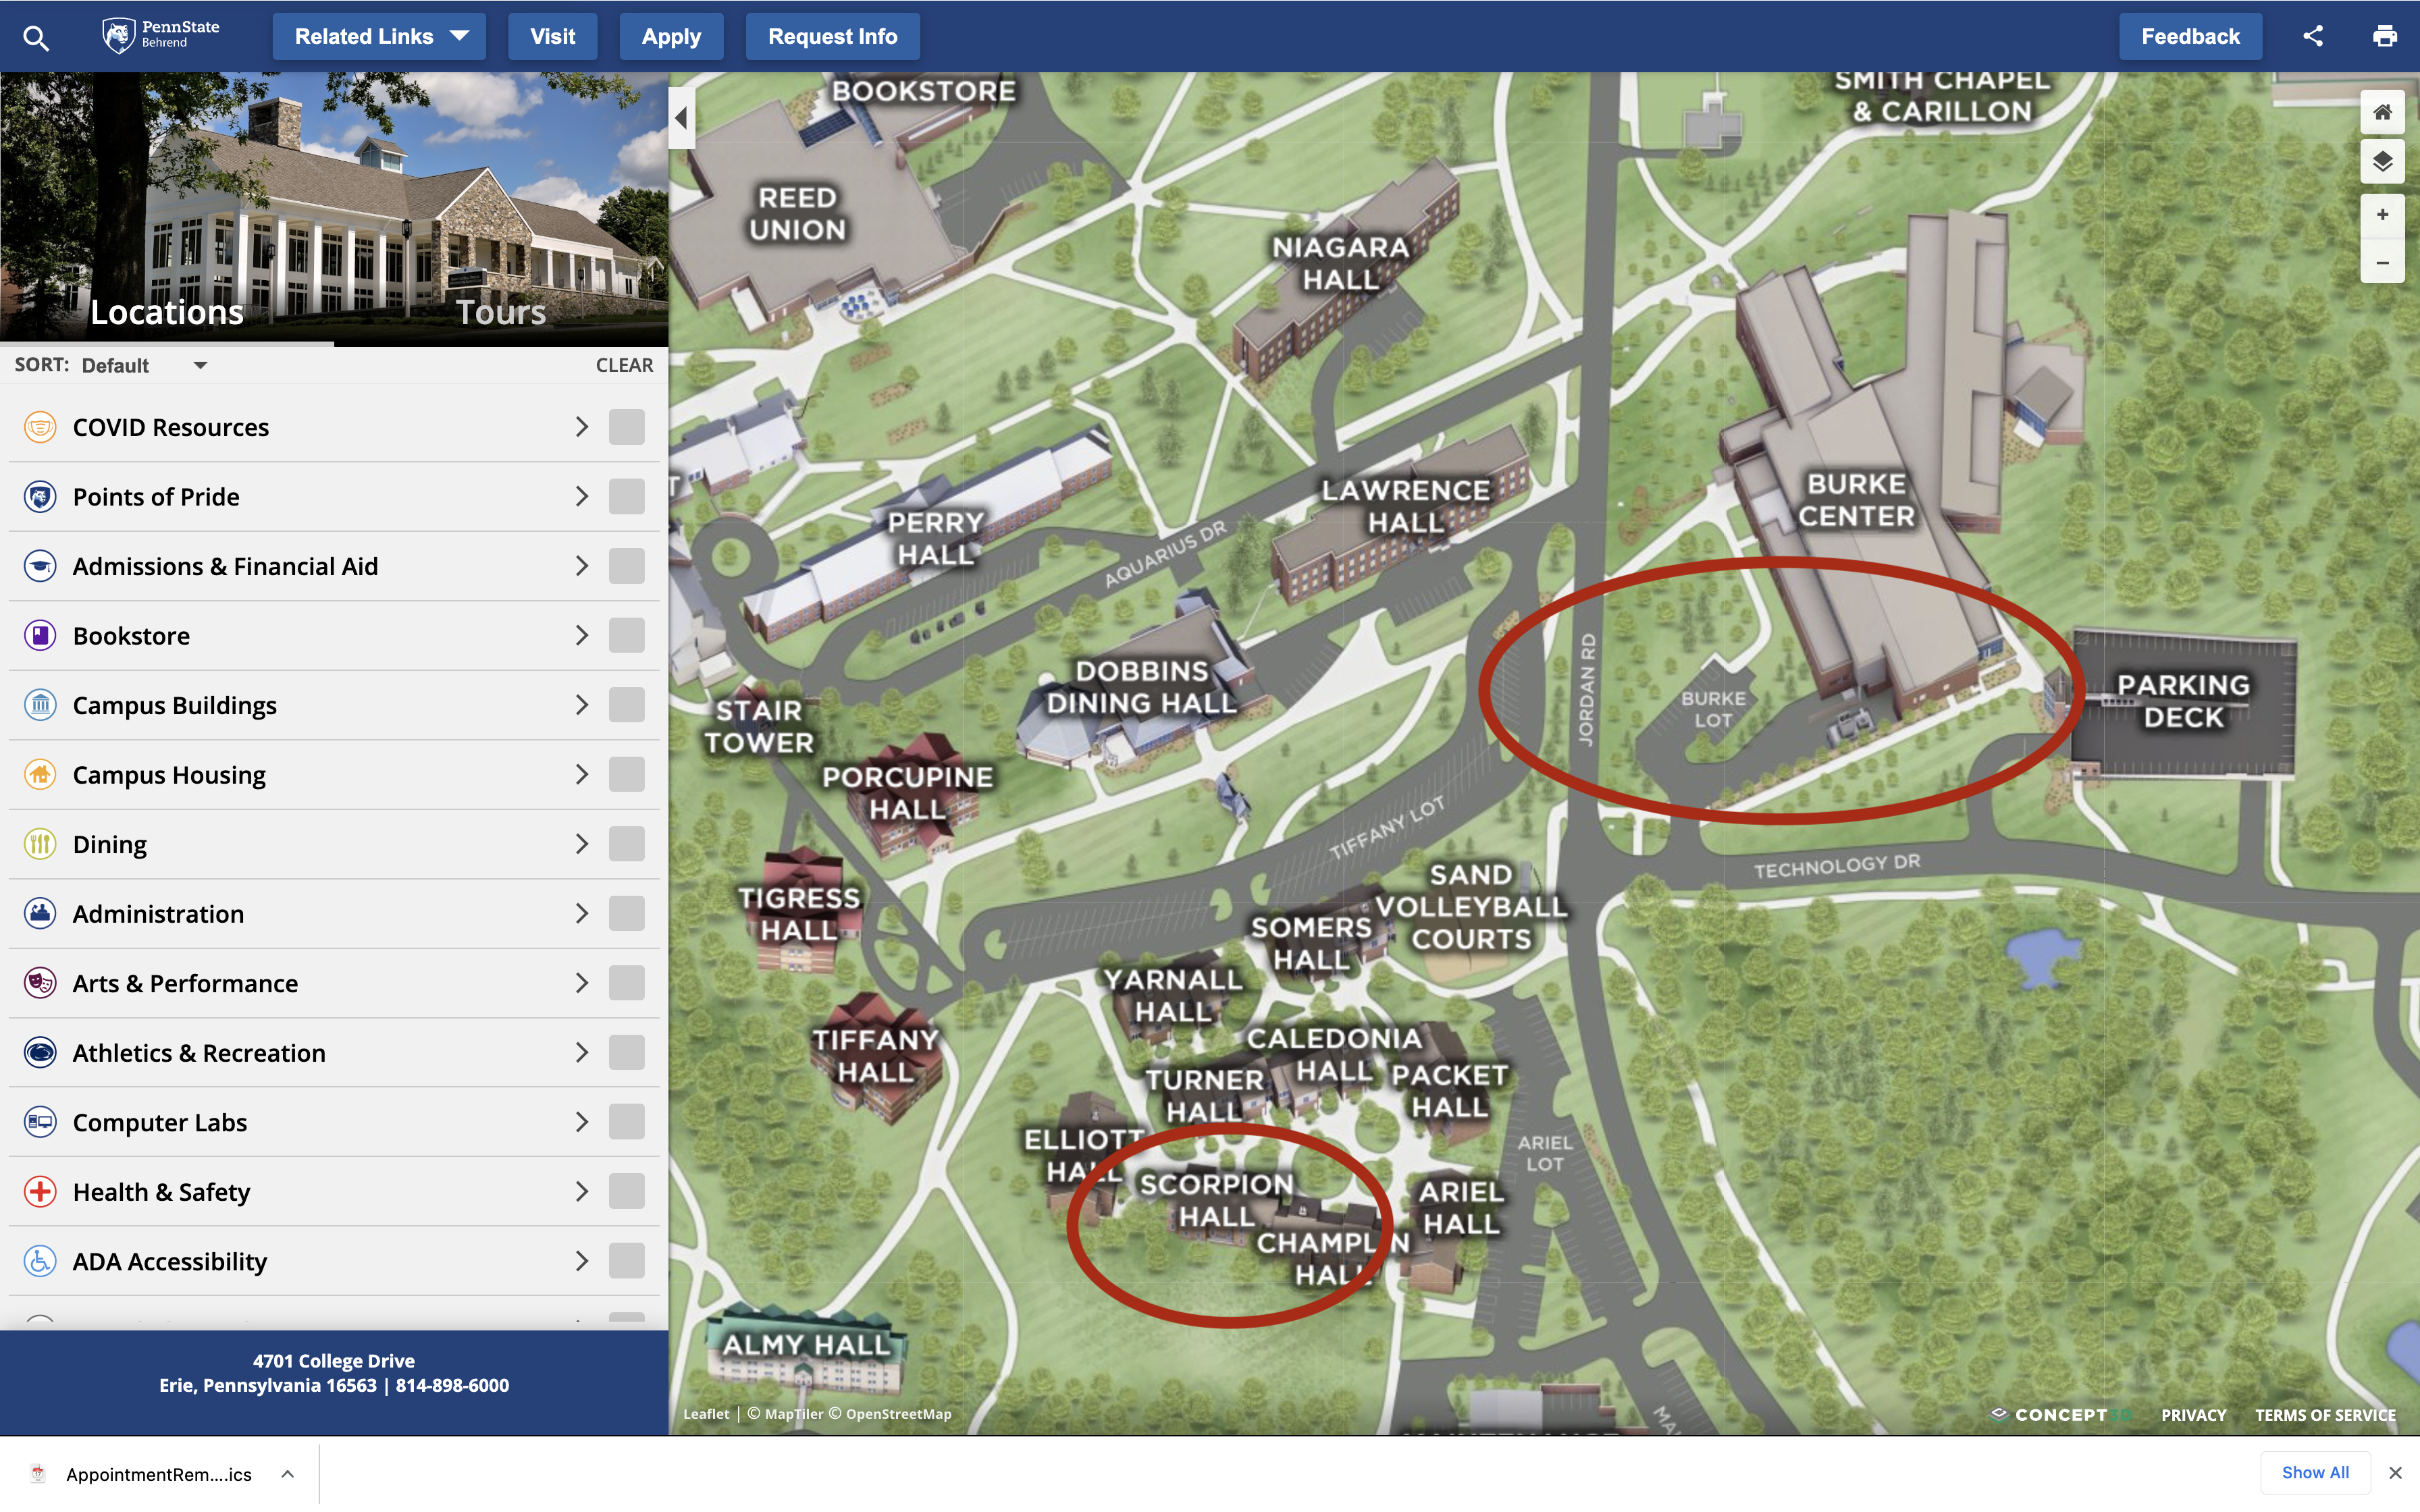Viewport: 2420px width, 1512px height.
Task: Click the Health & Safety red cross icon
Action: point(40,1192)
